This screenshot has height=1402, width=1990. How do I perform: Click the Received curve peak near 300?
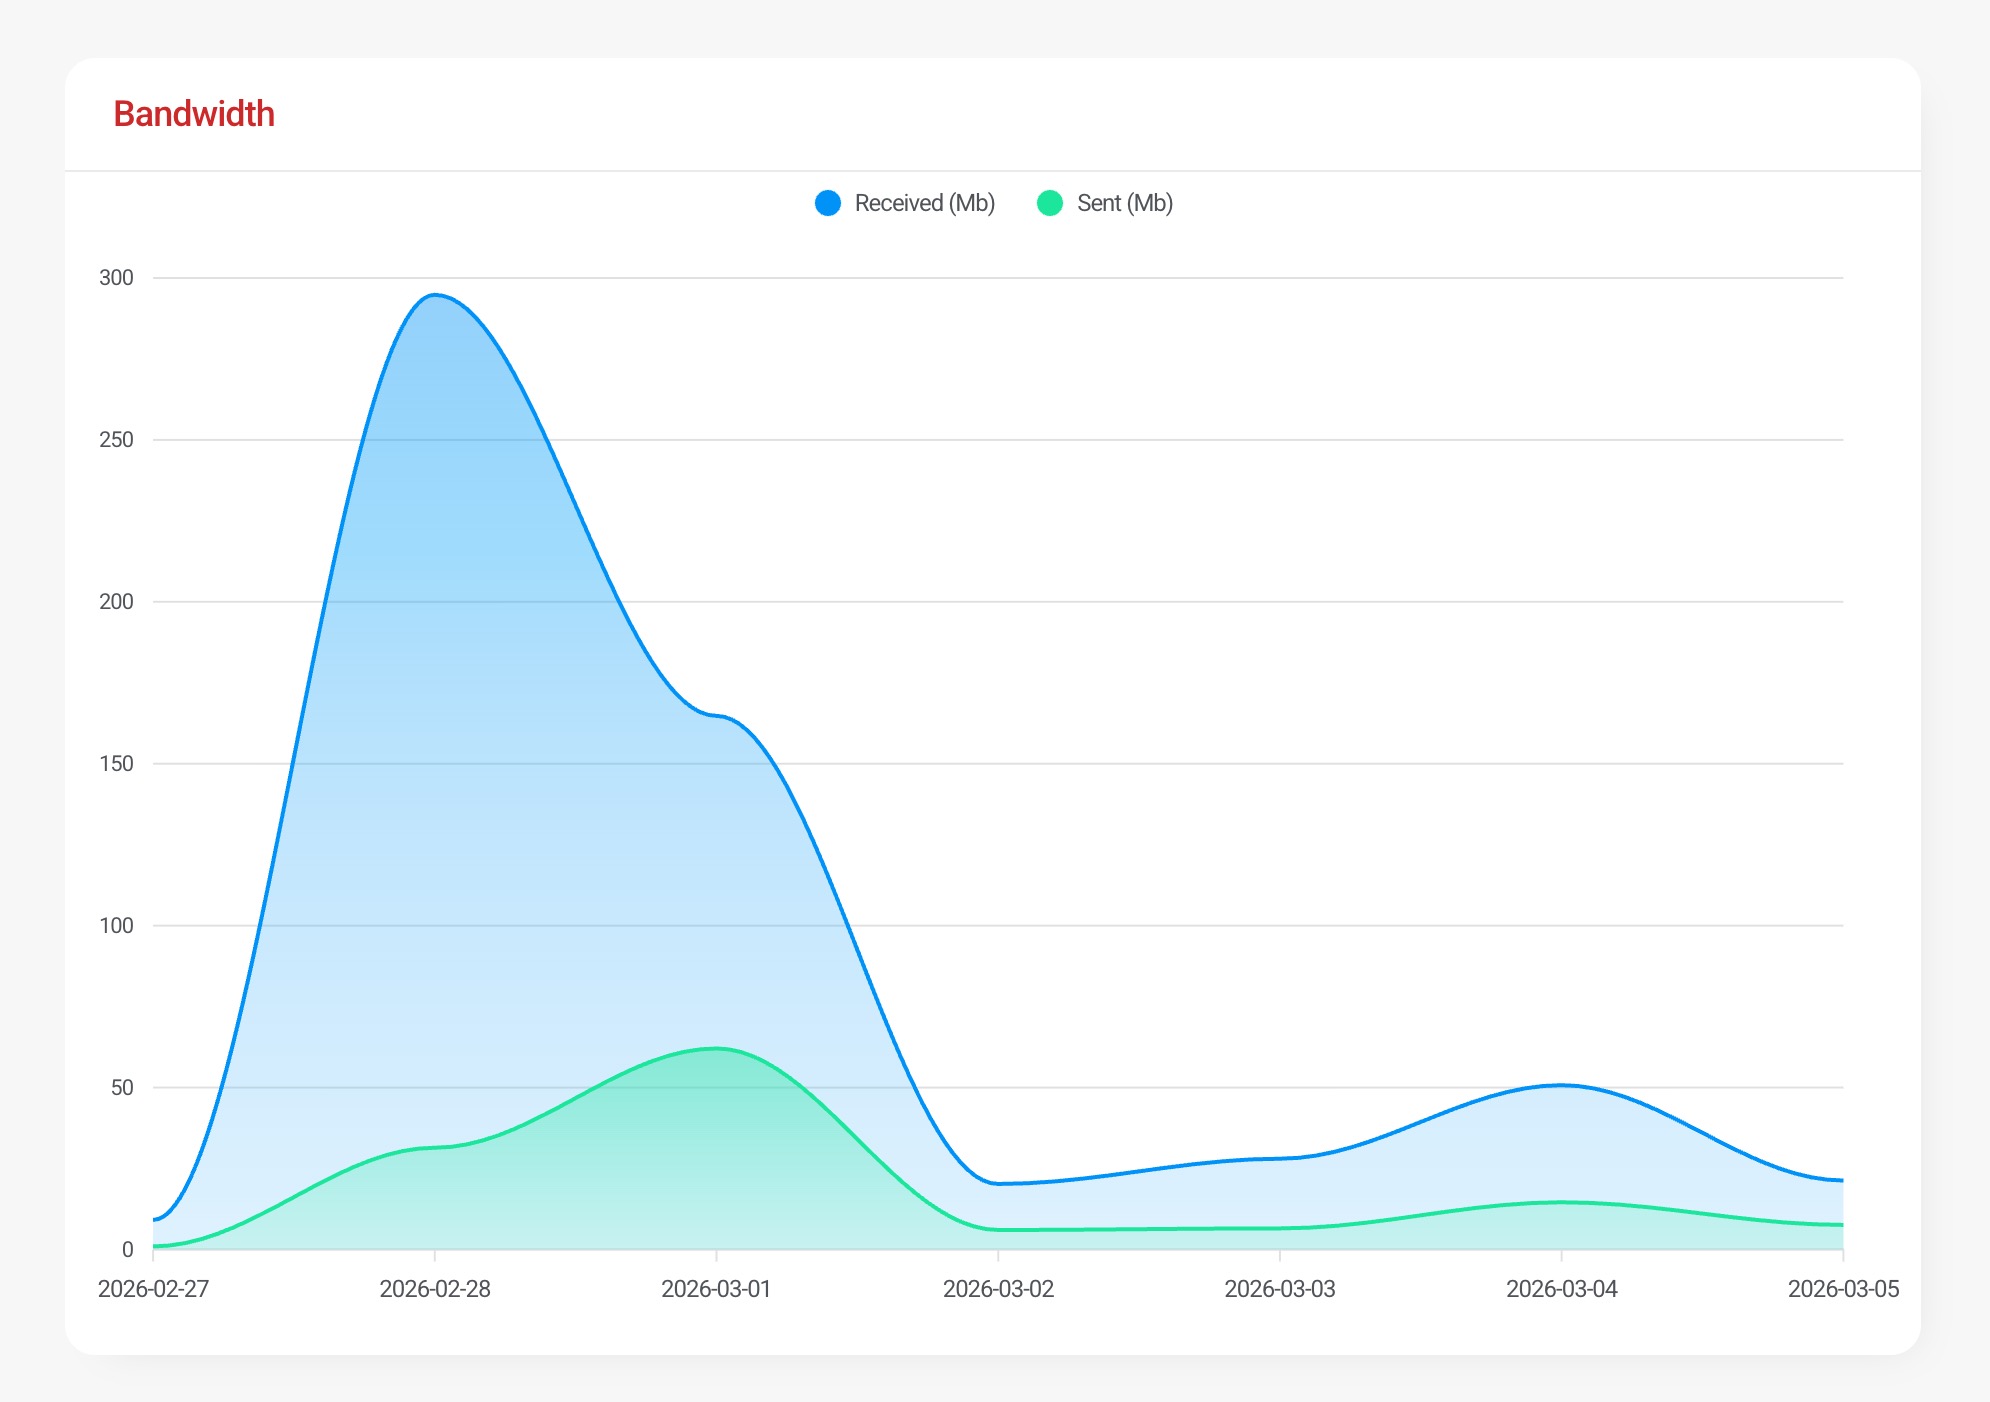pyautogui.click(x=435, y=295)
